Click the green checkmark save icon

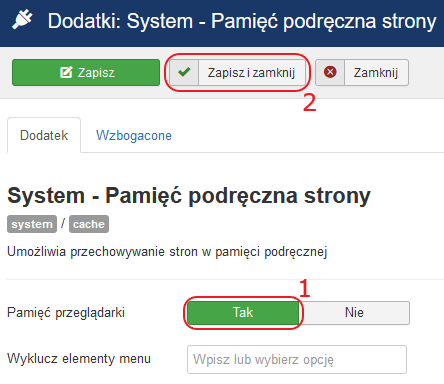click(184, 72)
